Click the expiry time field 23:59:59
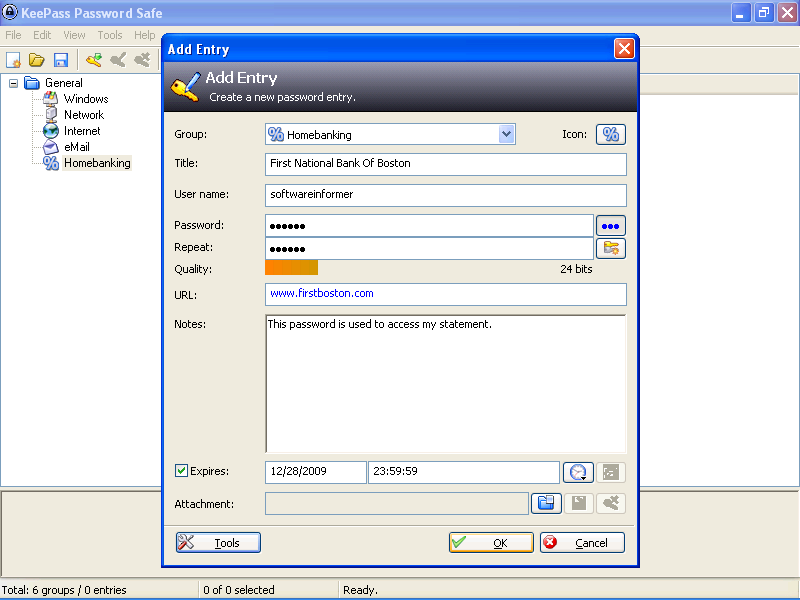Image resolution: width=800 pixels, height=600 pixels. tap(464, 472)
